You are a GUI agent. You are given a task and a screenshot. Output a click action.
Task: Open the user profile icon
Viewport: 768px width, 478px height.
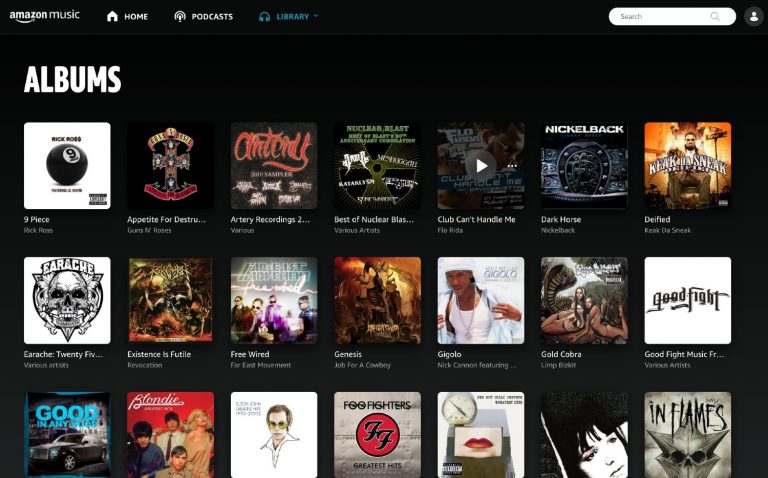click(x=754, y=16)
